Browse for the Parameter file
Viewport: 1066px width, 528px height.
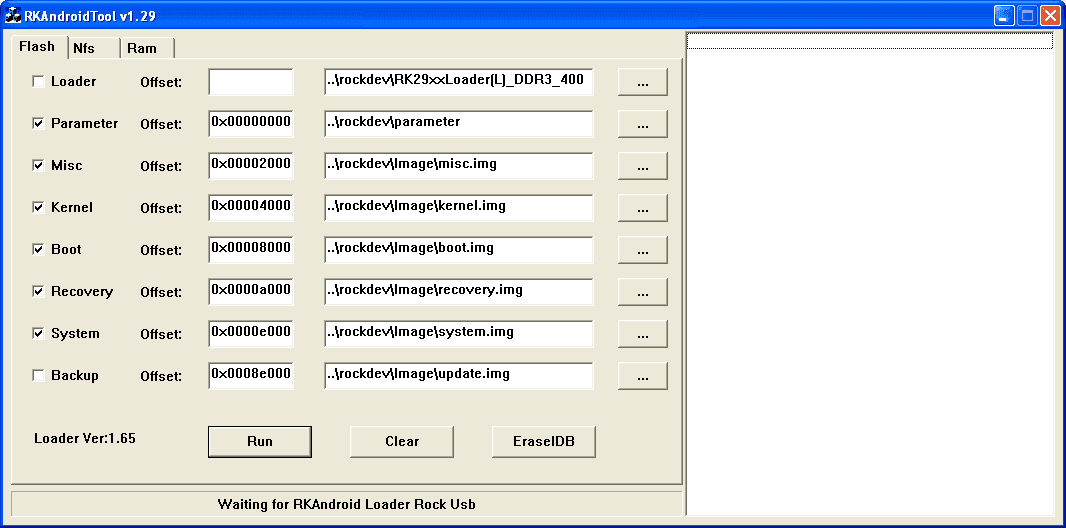(x=642, y=124)
